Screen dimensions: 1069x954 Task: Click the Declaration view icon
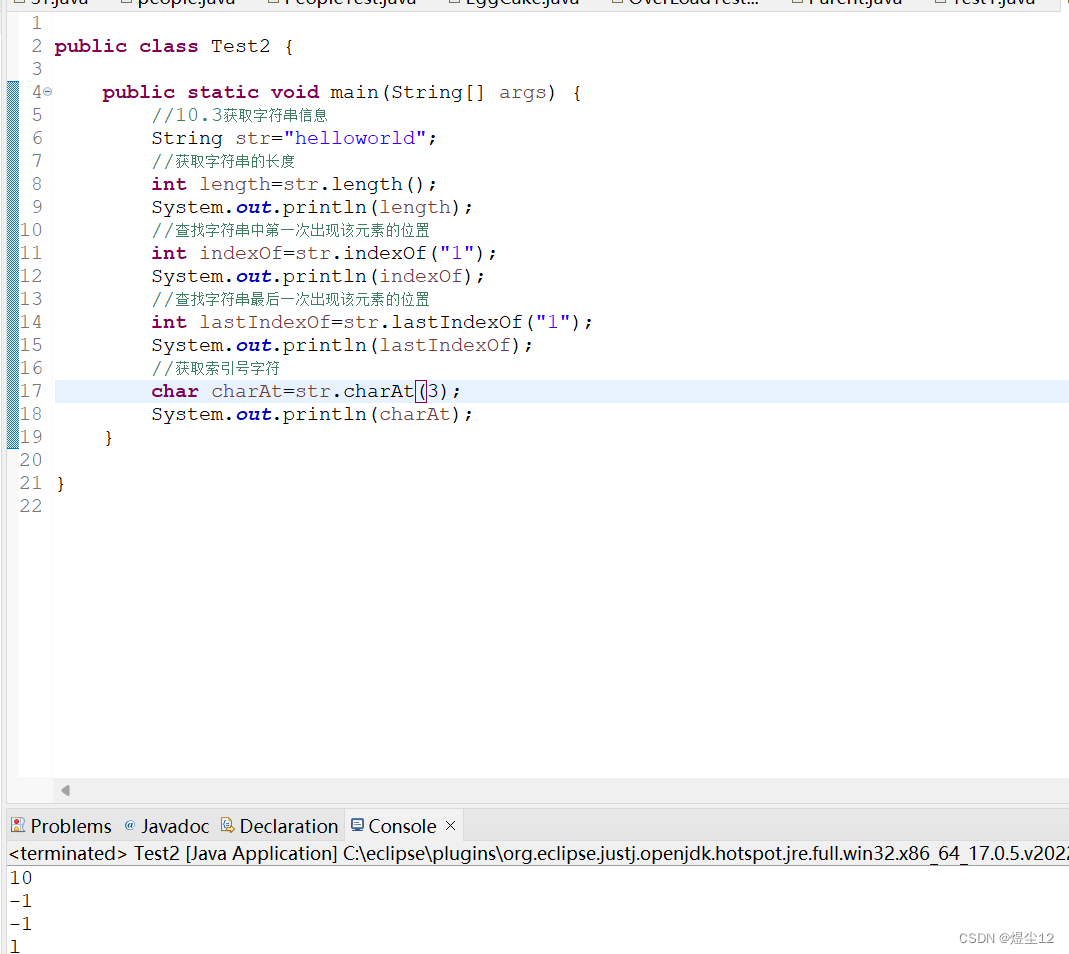point(225,825)
